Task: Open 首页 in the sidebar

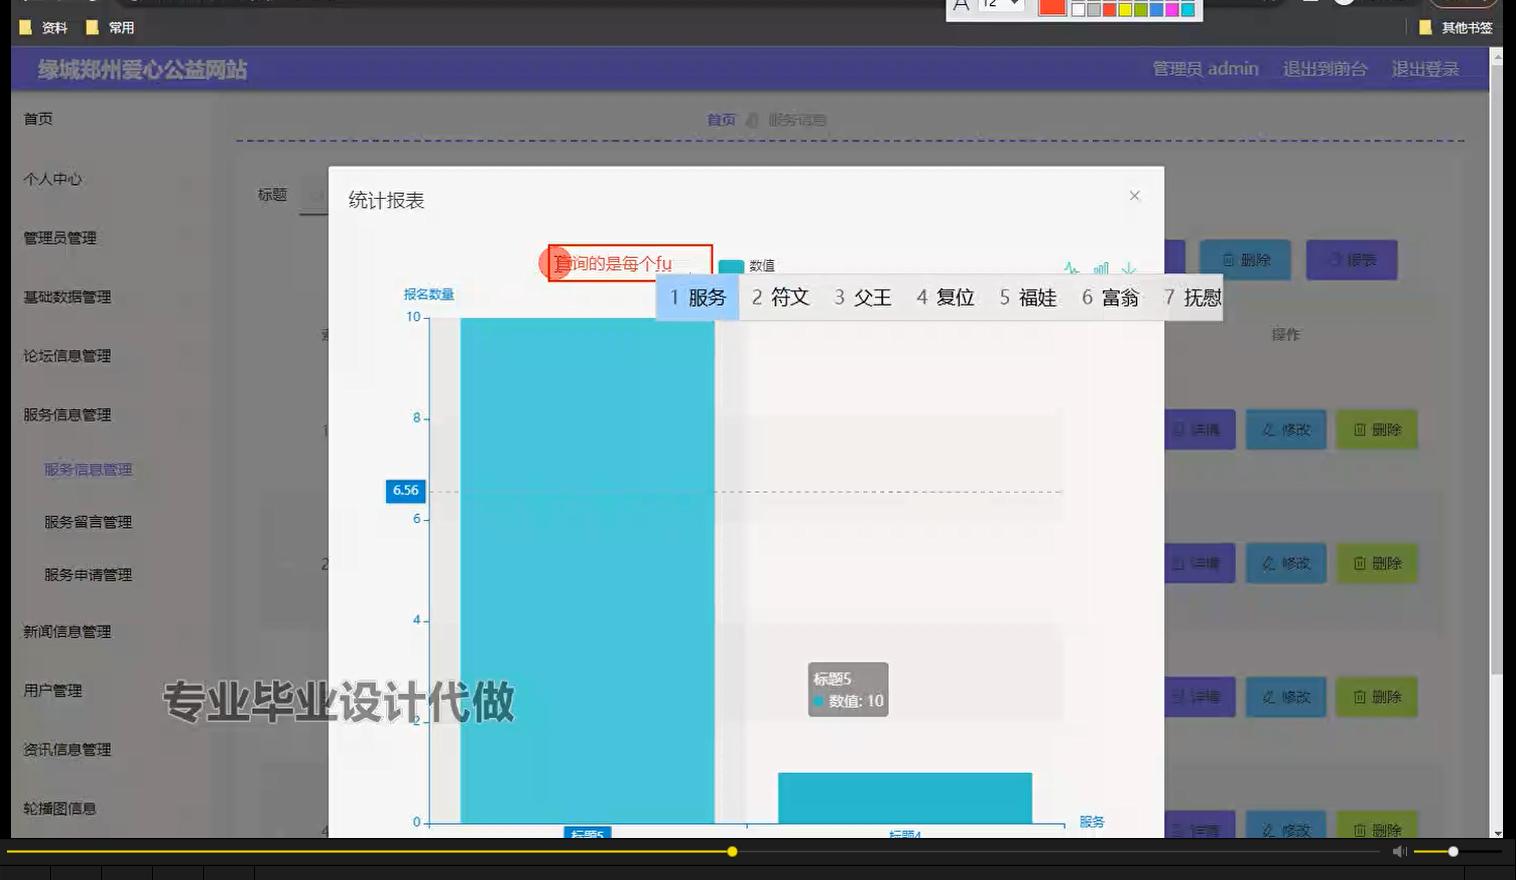Action: click(x=38, y=119)
